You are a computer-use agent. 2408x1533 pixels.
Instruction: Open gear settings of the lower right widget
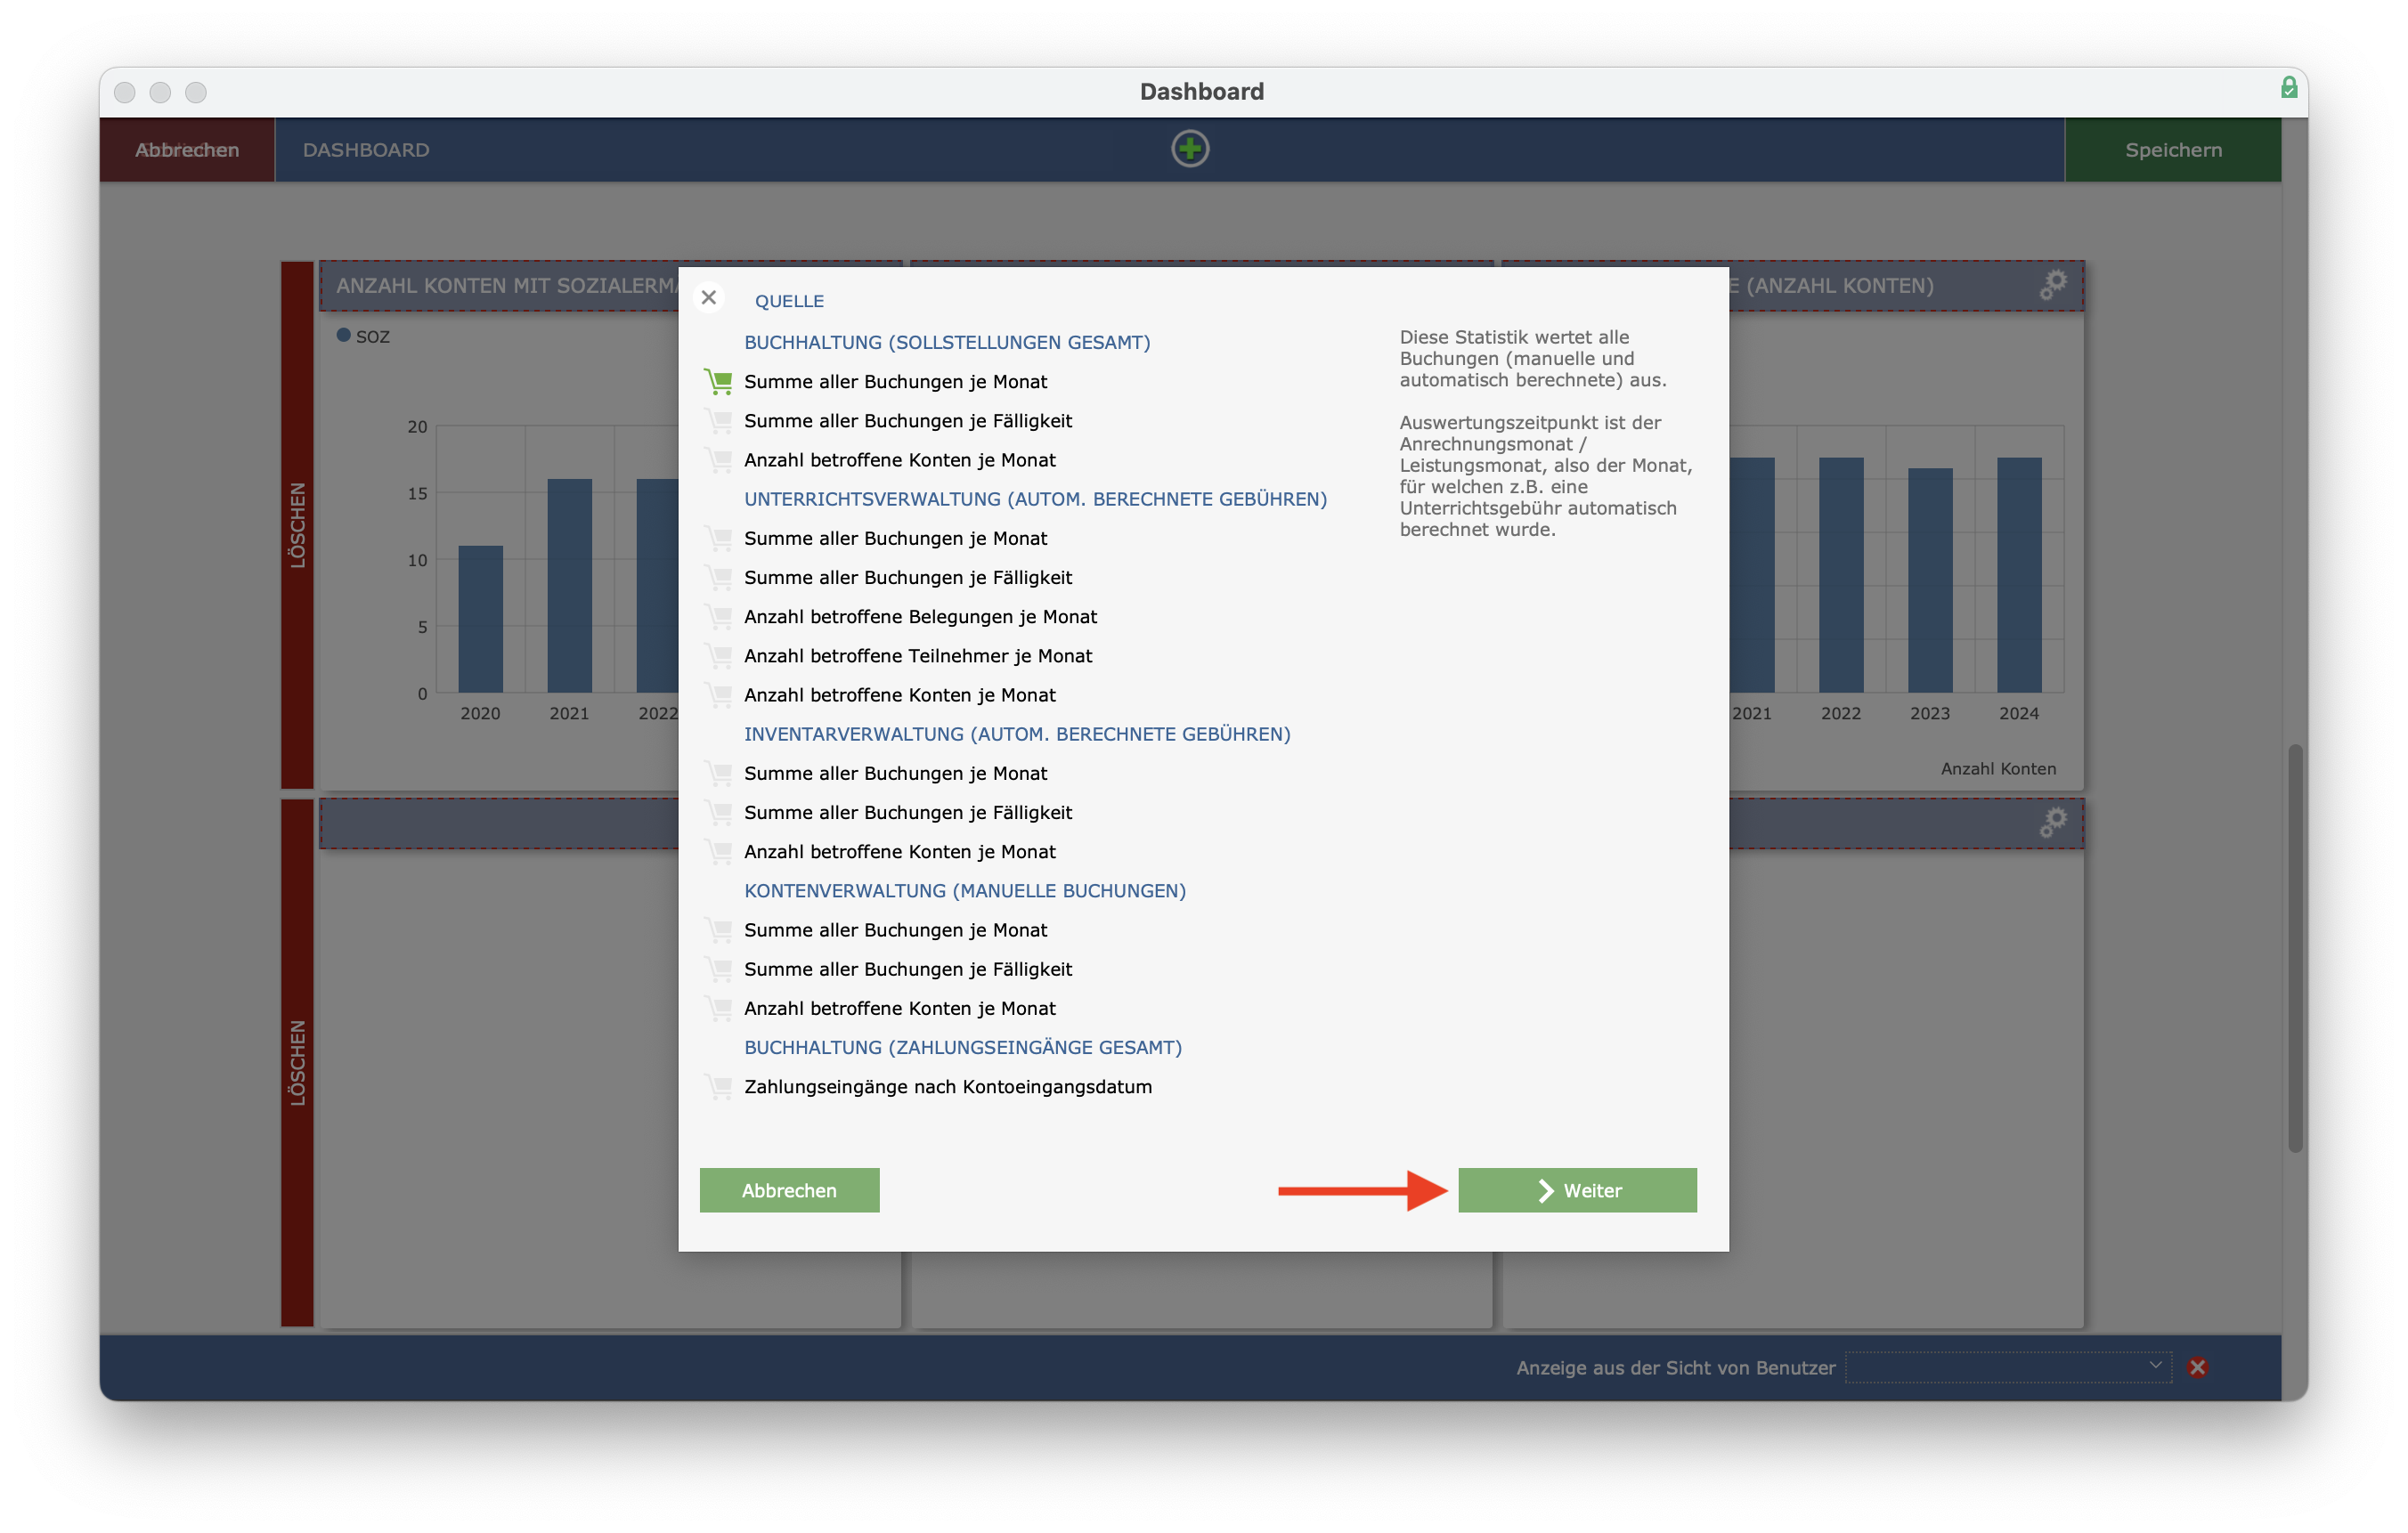click(x=2053, y=823)
